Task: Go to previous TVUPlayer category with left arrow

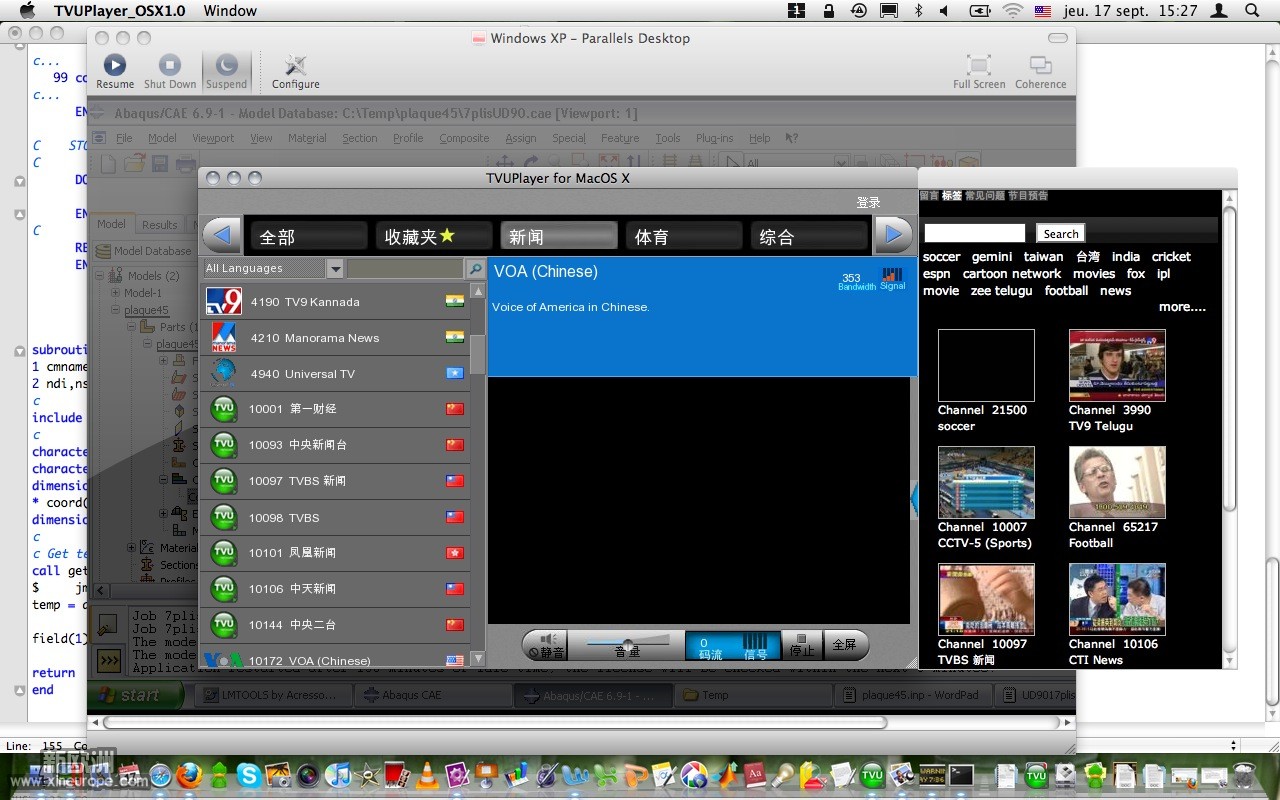Action: [x=221, y=236]
